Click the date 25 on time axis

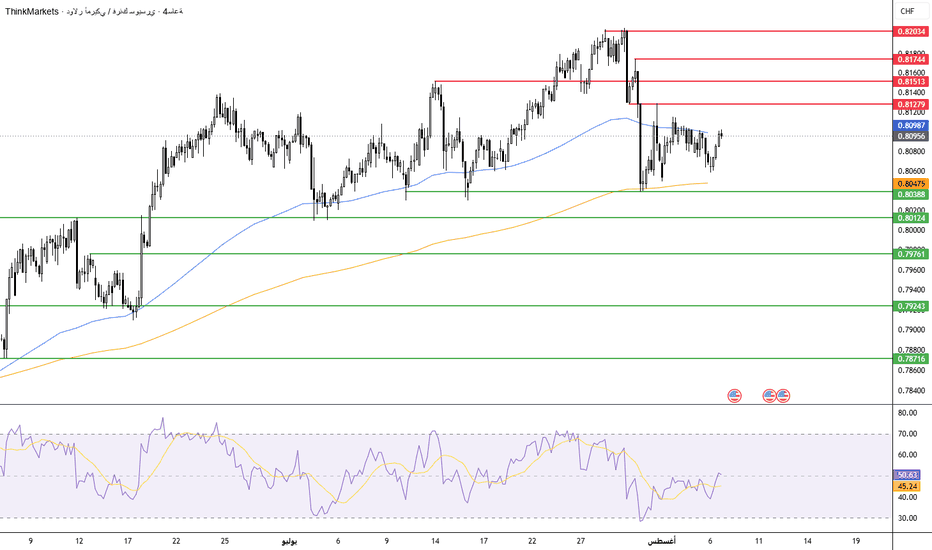[225, 541]
